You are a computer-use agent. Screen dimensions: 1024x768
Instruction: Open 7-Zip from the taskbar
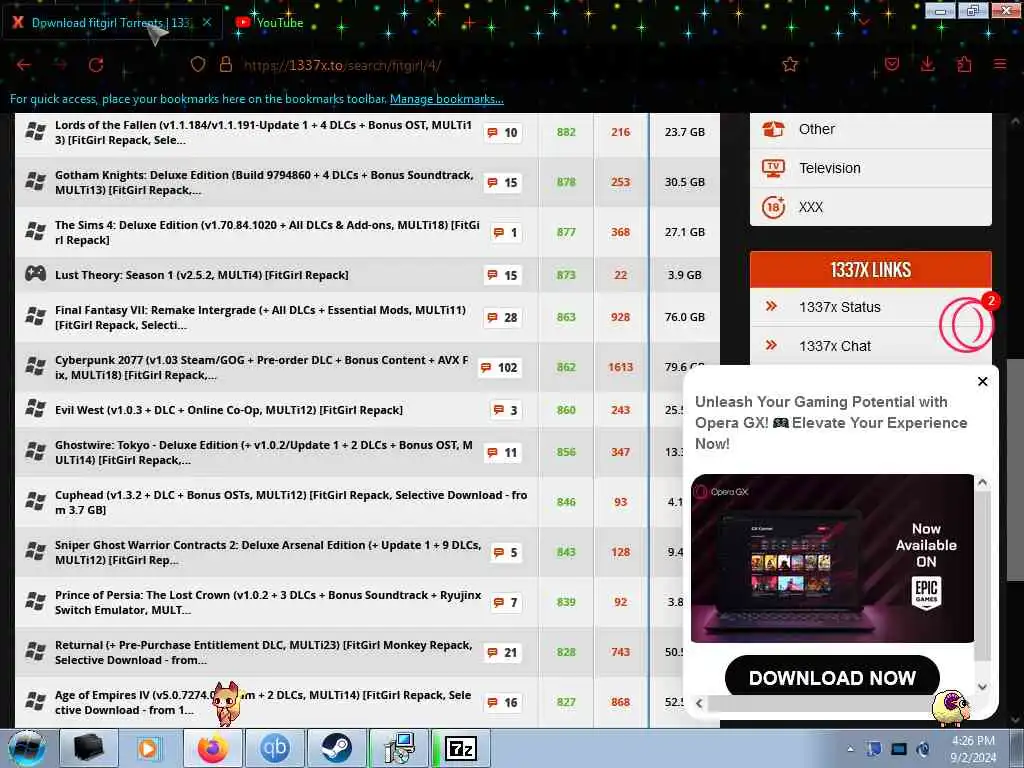[x=460, y=748]
